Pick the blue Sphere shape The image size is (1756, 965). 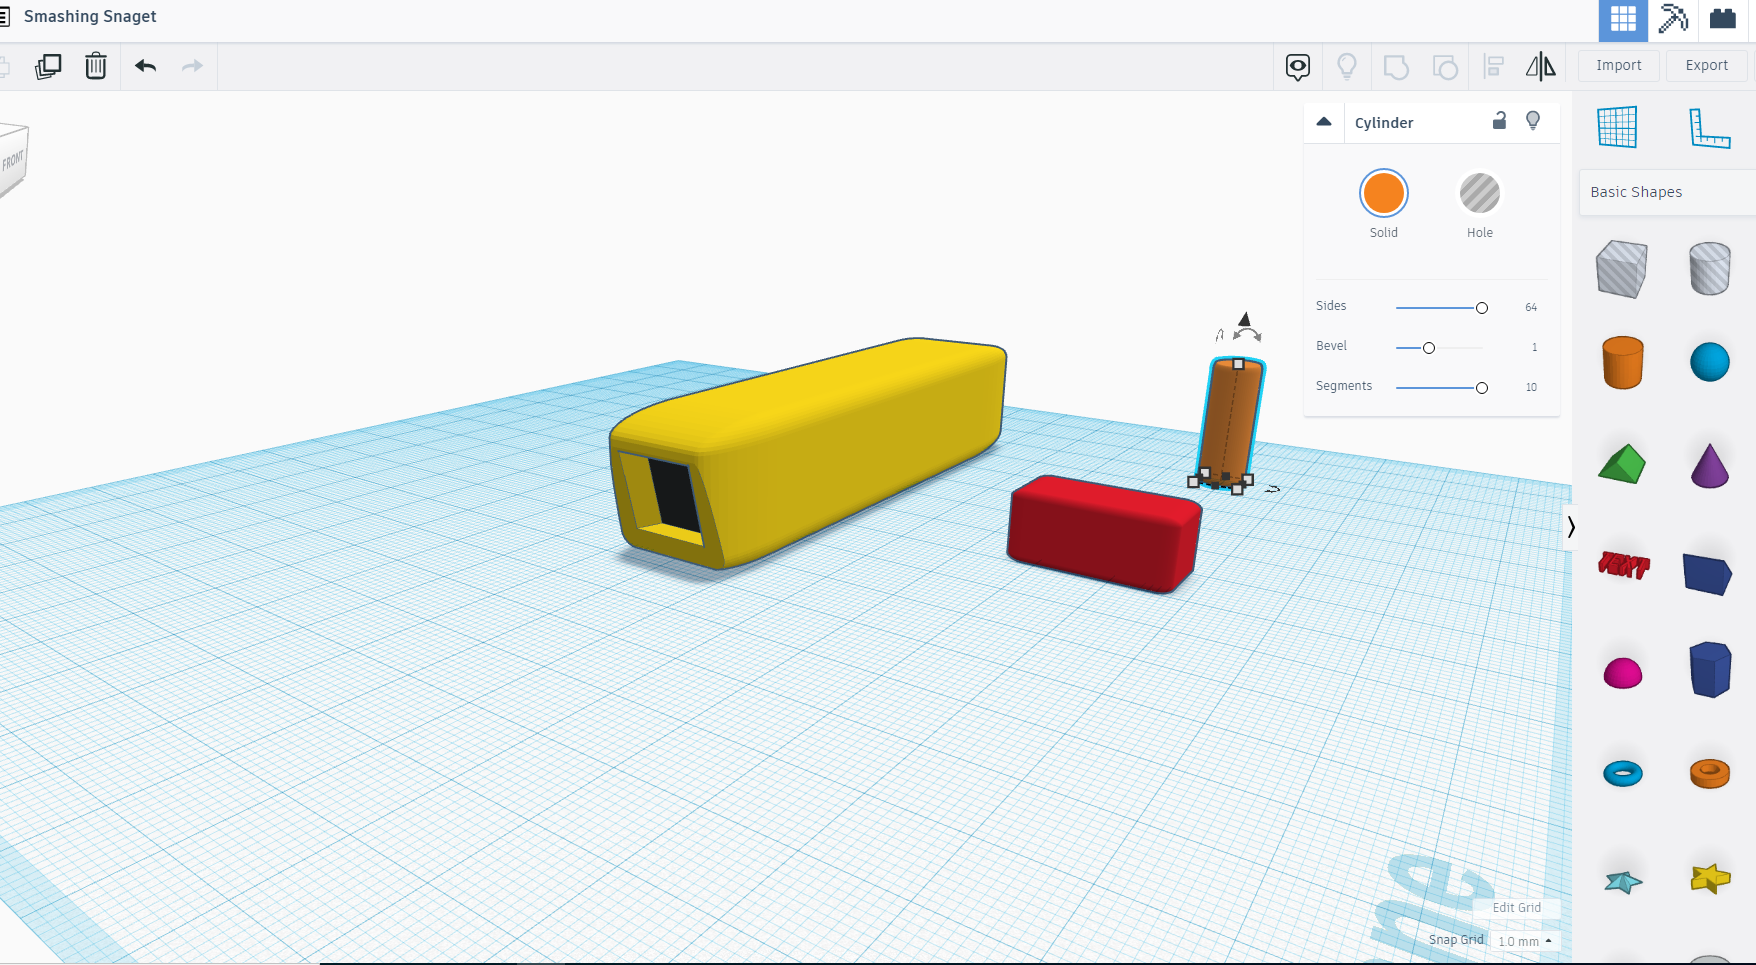[1710, 362]
